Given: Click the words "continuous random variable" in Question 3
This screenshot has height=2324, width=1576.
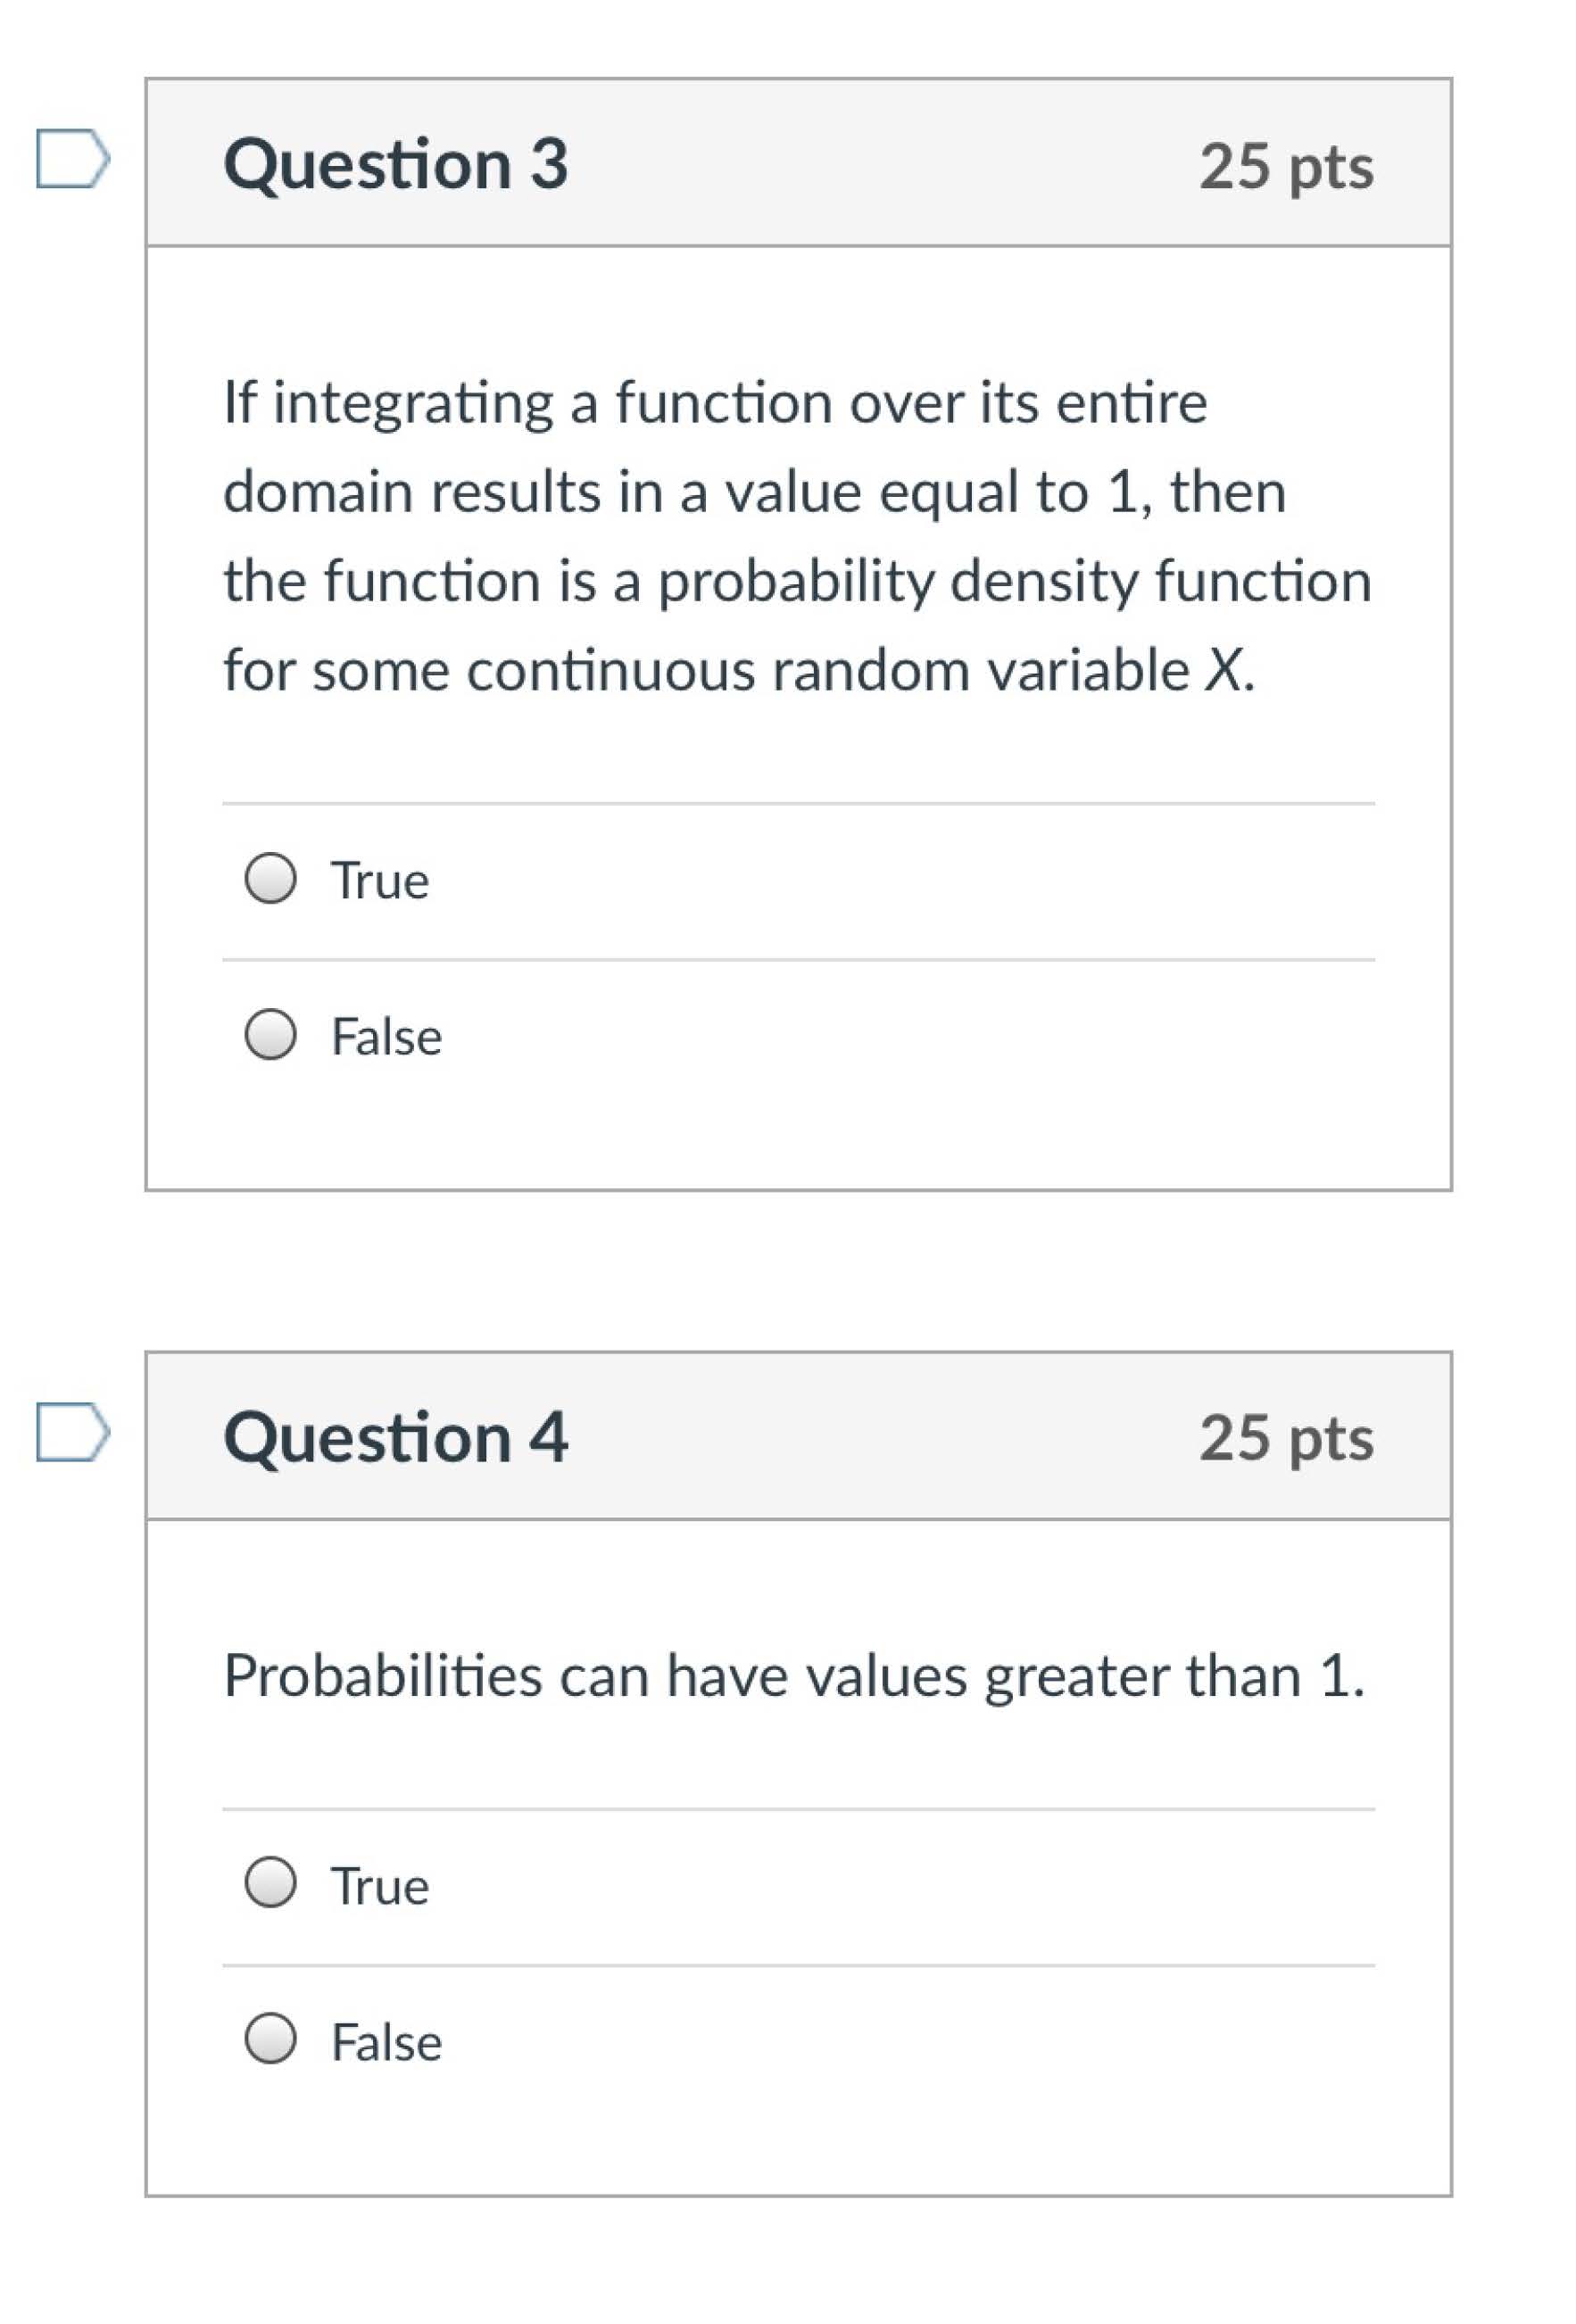Looking at the screenshot, I should [x=828, y=669].
